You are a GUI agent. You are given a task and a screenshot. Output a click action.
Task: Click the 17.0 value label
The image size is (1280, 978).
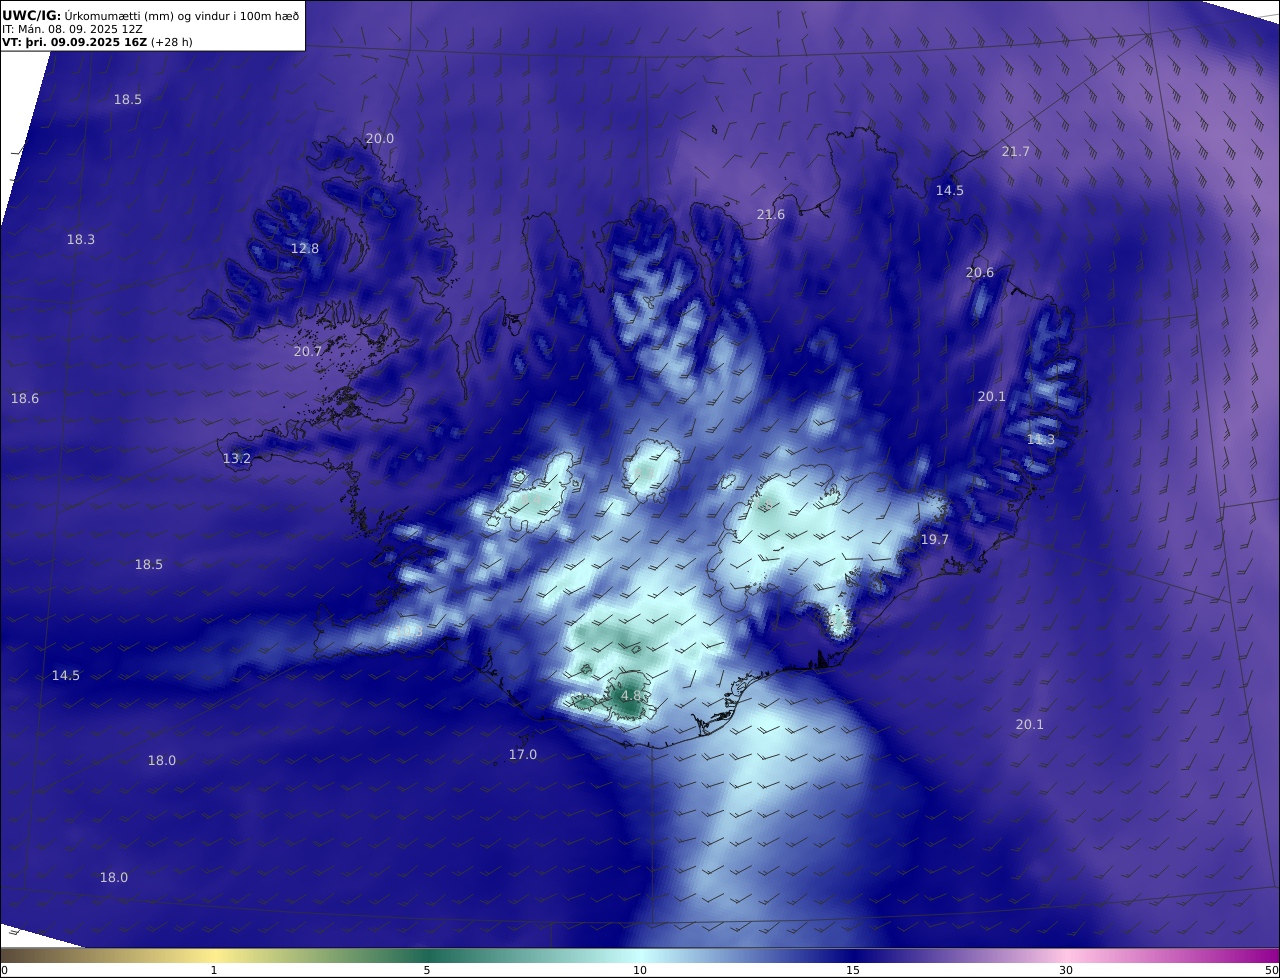523,755
